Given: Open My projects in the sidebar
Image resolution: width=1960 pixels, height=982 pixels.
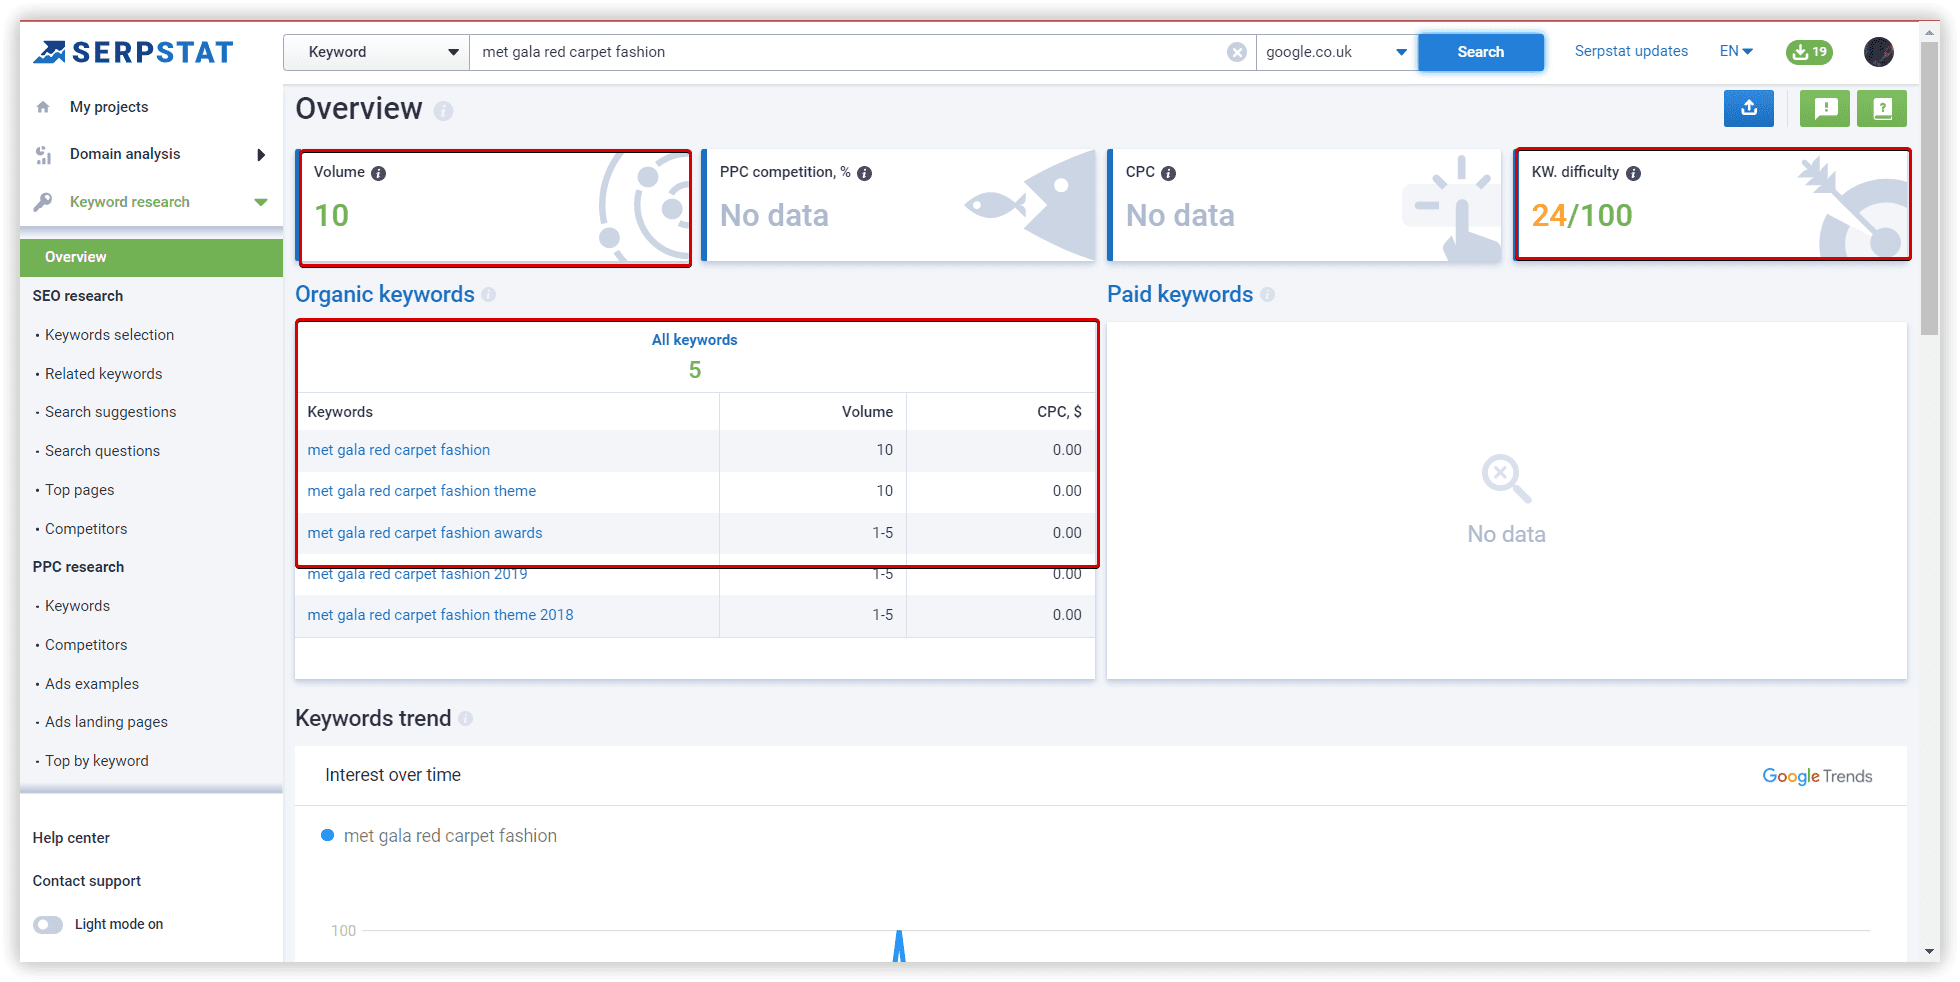Looking at the screenshot, I should pyautogui.click(x=109, y=107).
